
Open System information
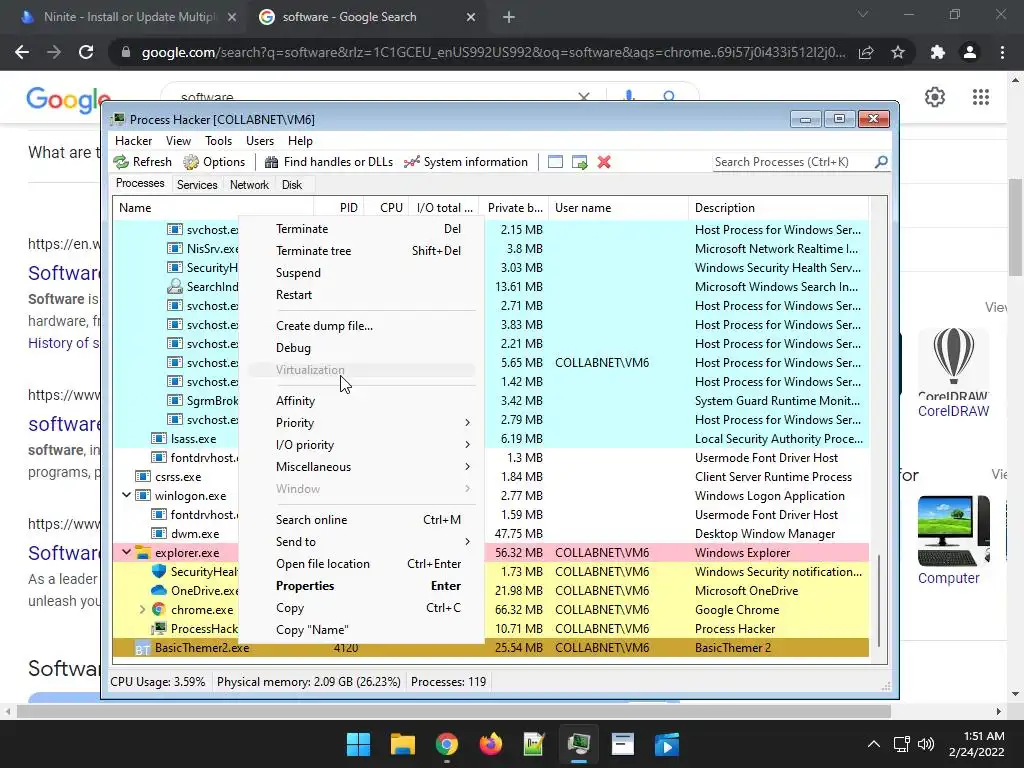pos(466,162)
